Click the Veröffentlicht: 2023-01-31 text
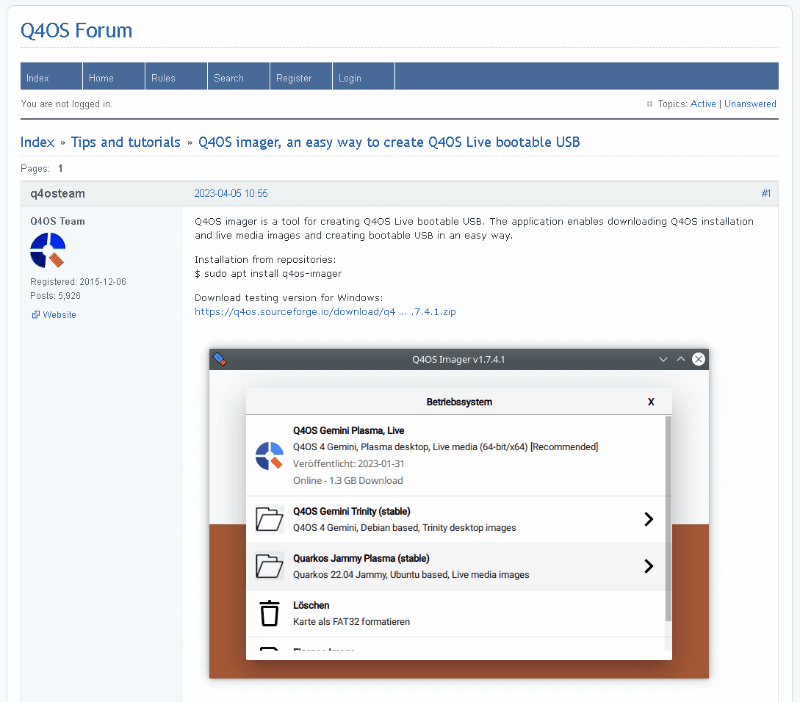Image resolution: width=800 pixels, height=702 pixels. [x=348, y=463]
